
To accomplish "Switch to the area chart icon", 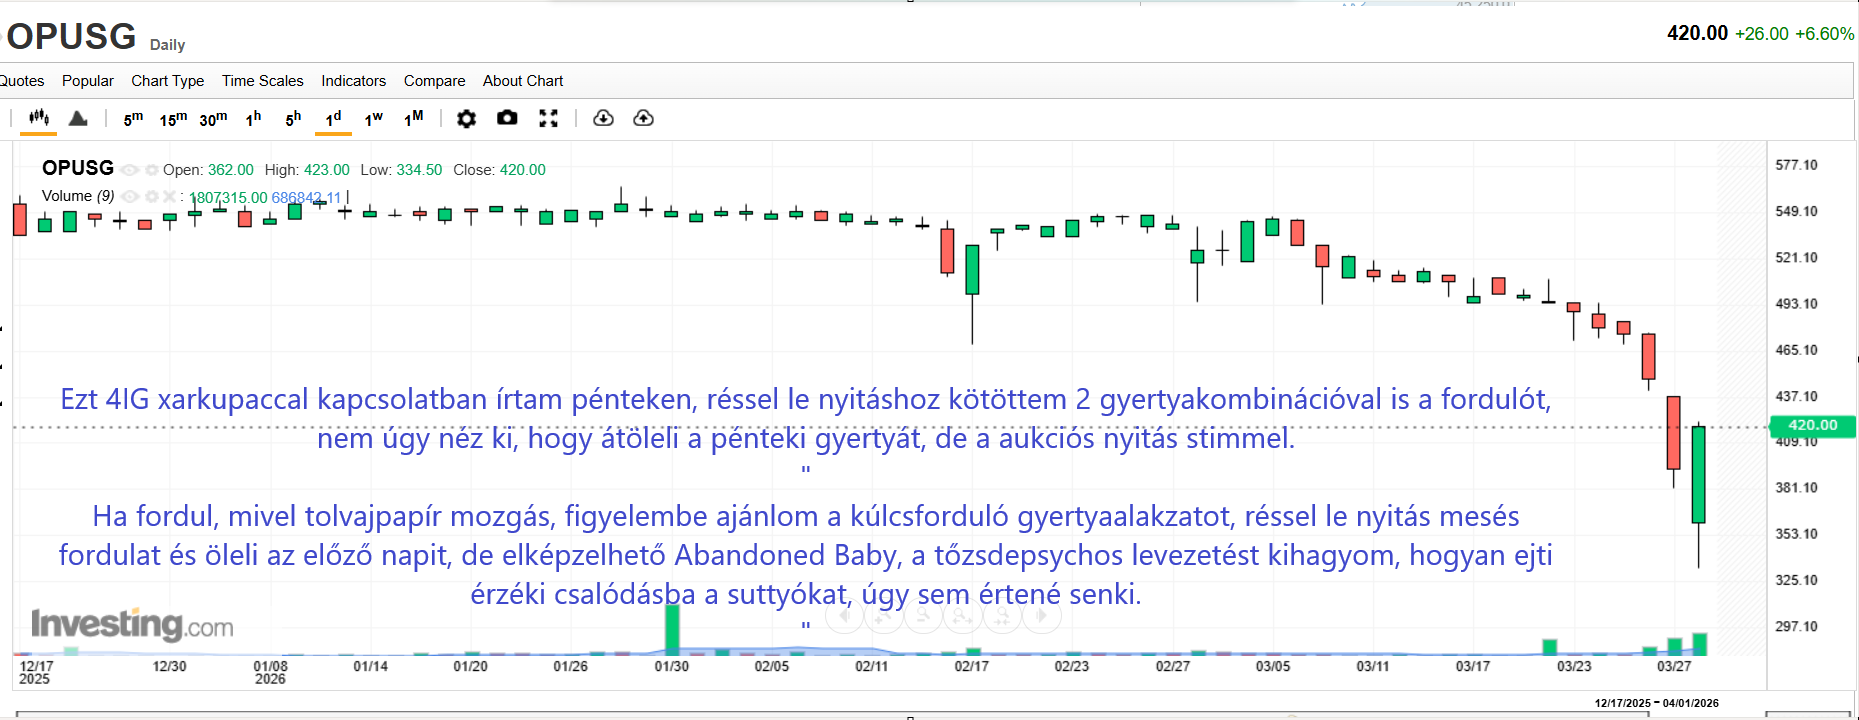I will click(x=78, y=118).
